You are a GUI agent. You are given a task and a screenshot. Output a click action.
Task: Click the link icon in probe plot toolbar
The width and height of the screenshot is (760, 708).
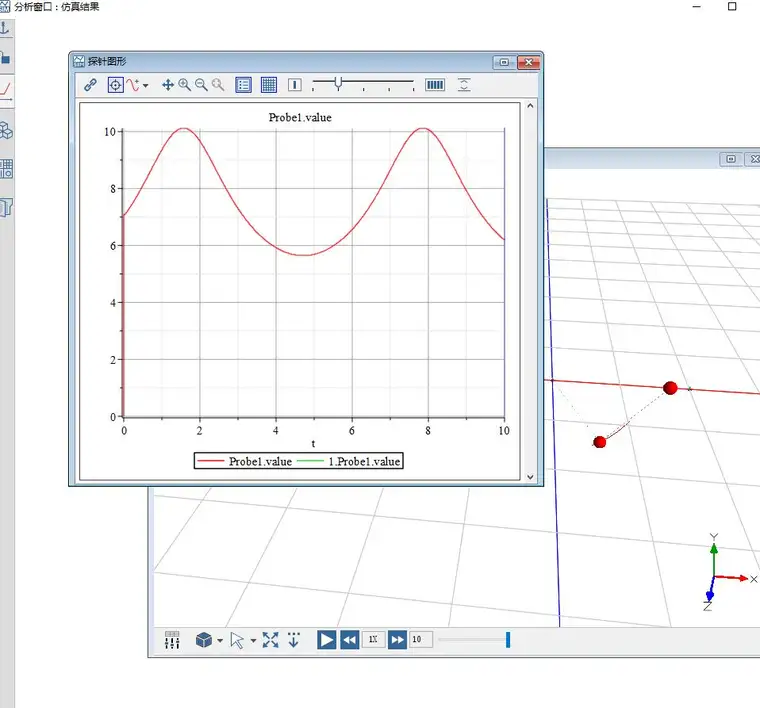90,85
